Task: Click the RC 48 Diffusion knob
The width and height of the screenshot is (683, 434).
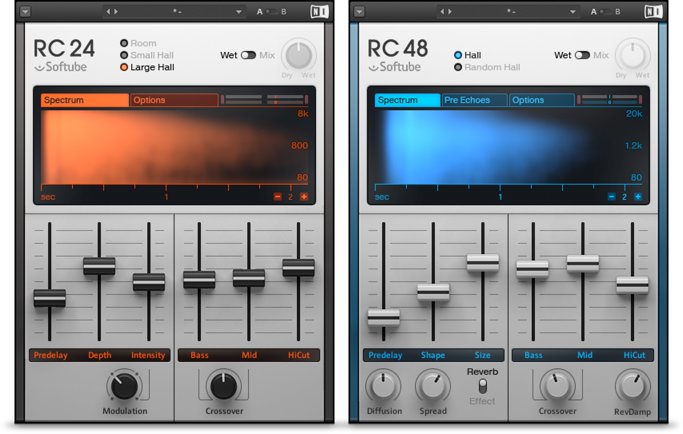Action: (x=383, y=385)
